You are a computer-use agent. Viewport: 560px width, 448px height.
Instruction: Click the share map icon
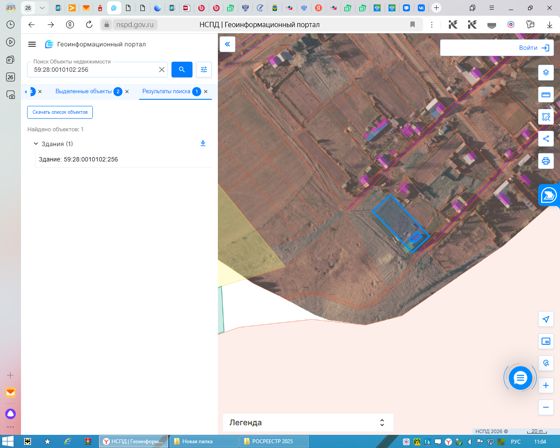point(545,139)
